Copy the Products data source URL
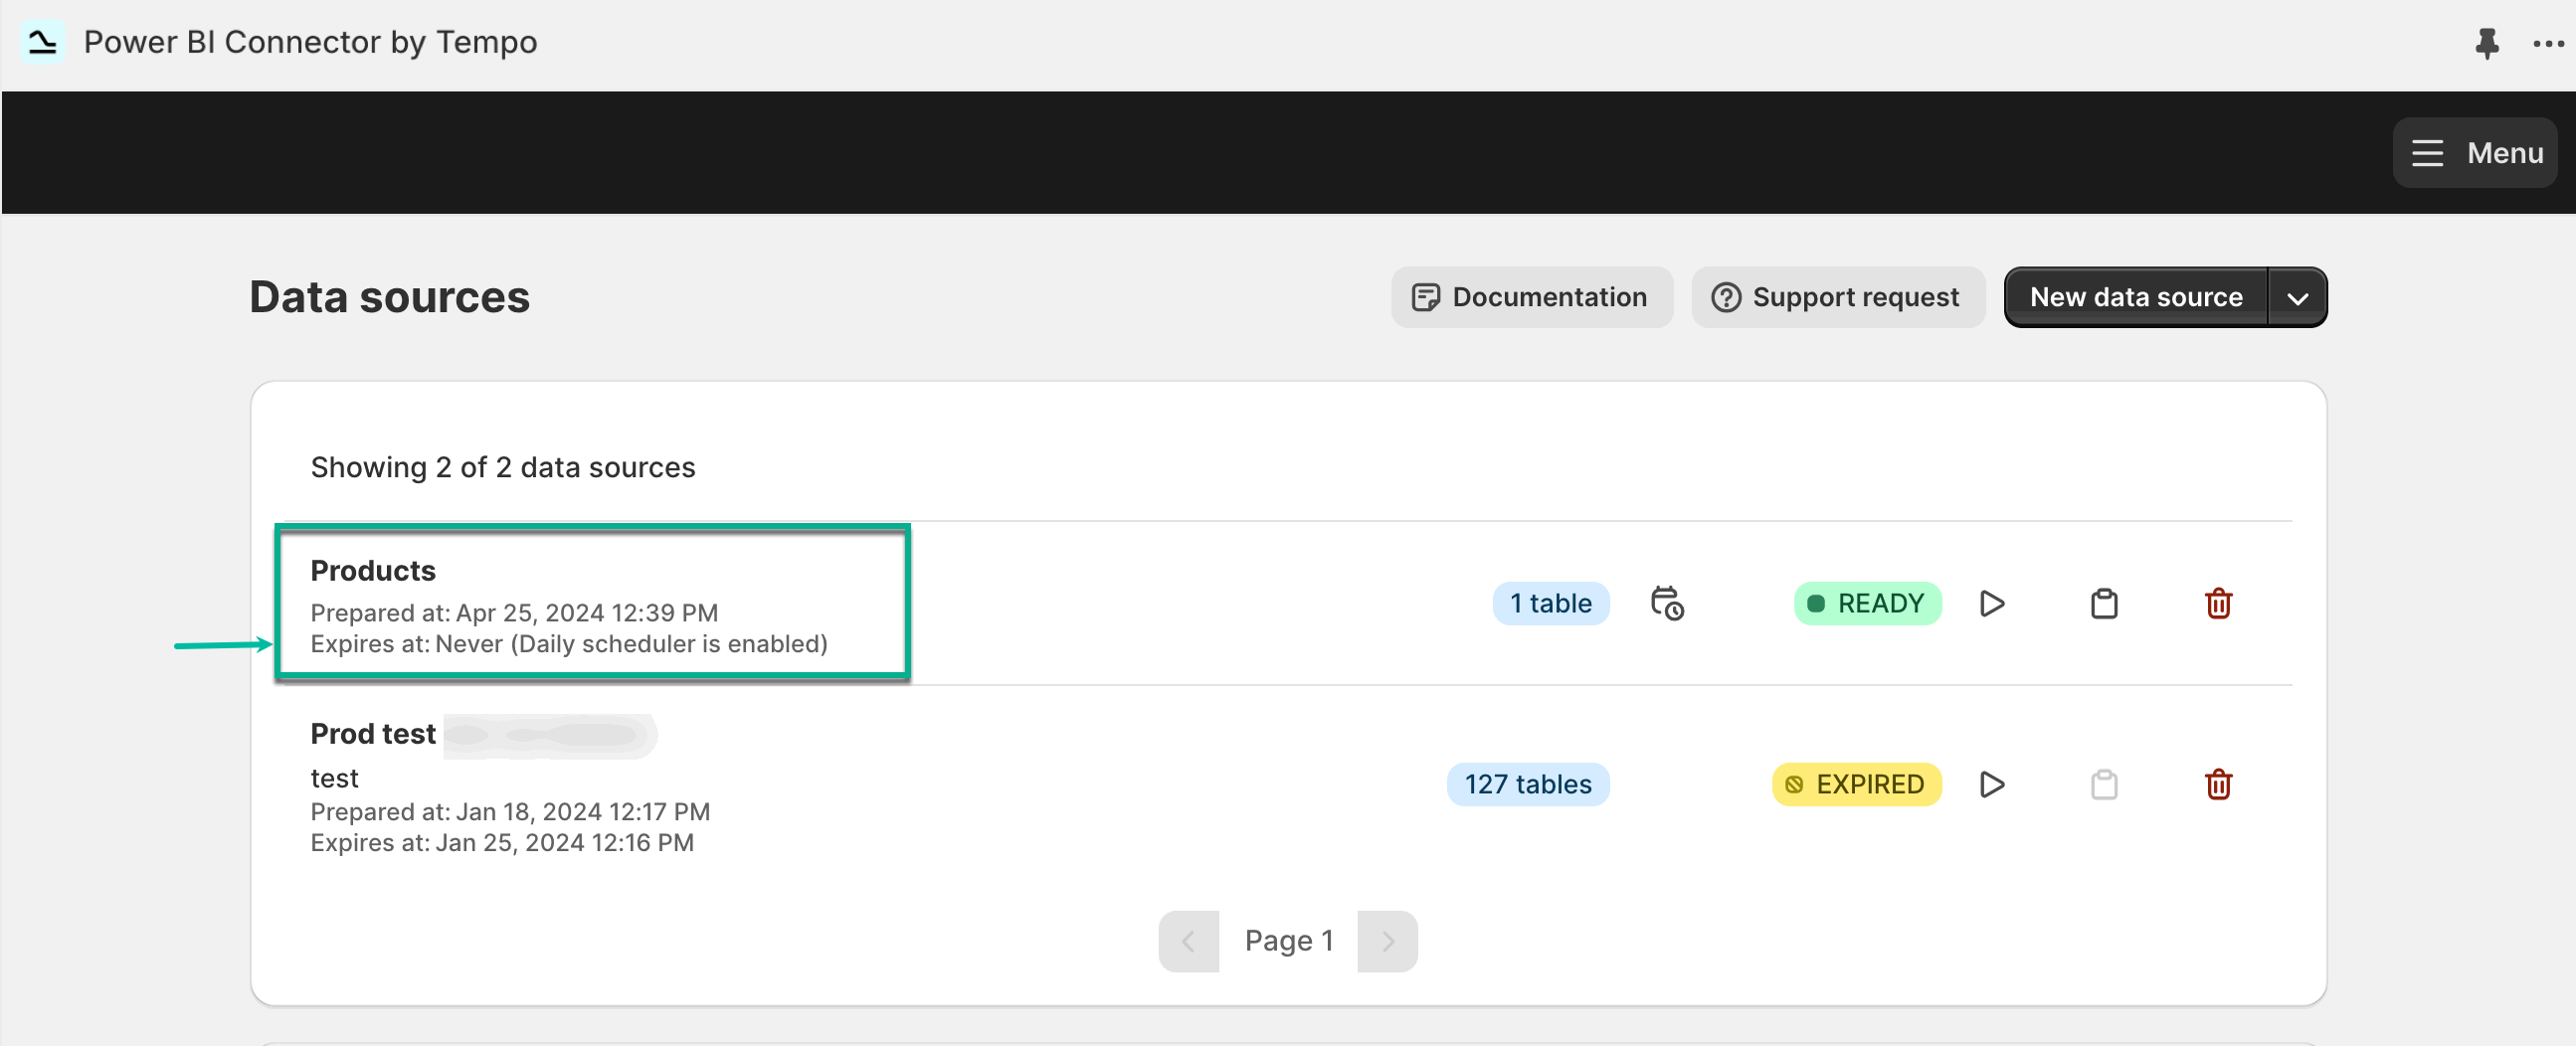The image size is (2576, 1046). click(x=2103, y=603)
